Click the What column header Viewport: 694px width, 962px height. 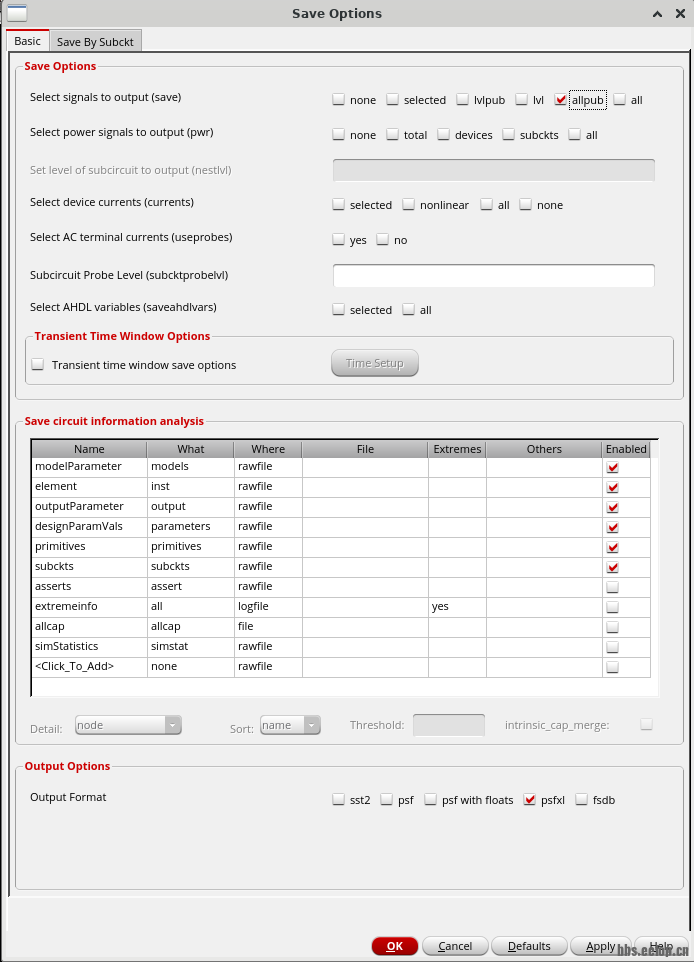tap(190, 449)
